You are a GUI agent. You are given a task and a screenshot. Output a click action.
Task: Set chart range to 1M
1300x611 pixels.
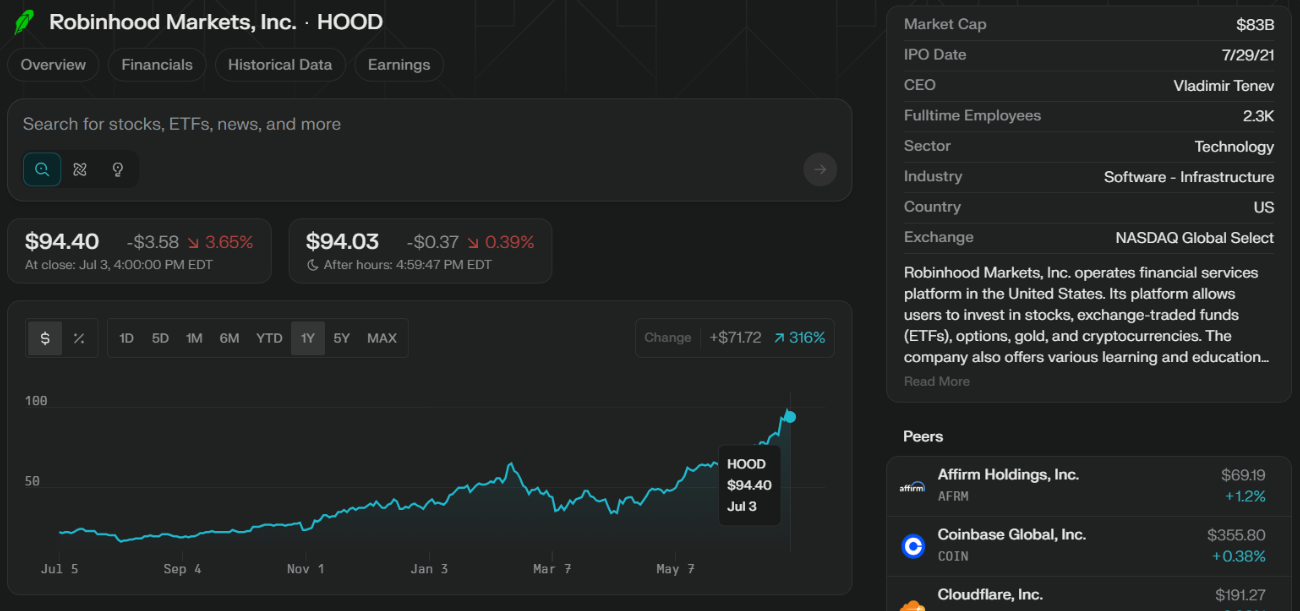coord(194,338)
